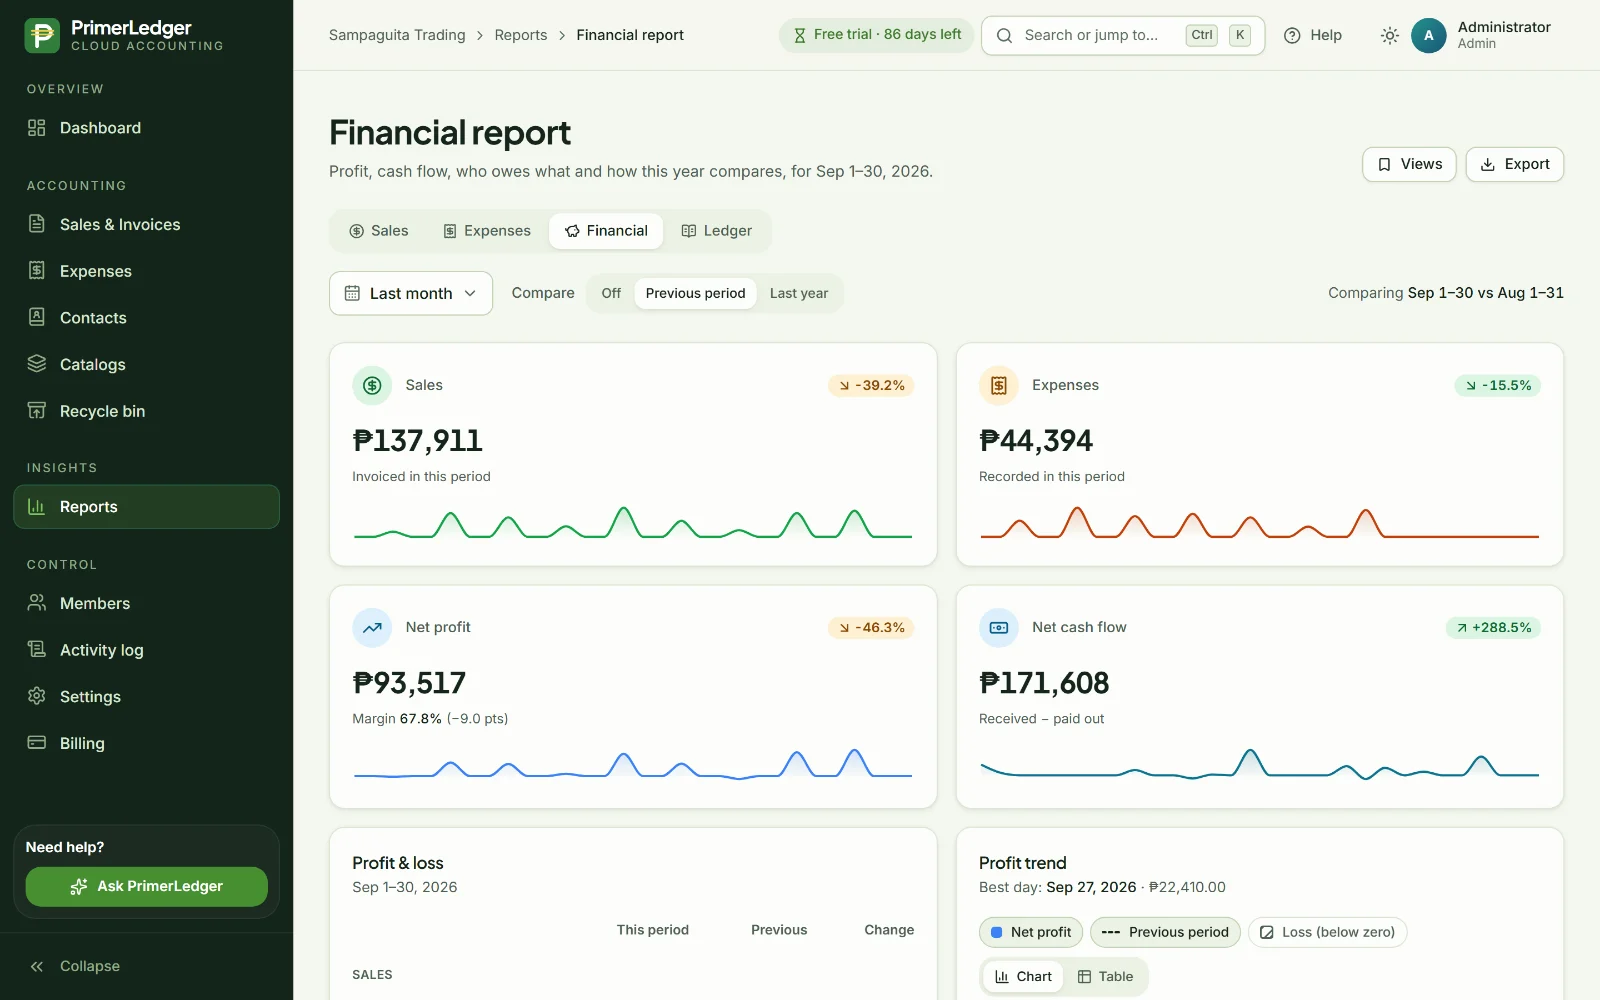This screenshot has width=1600, height=1000.
Task: Open the Expenses sidebar item
Action: 146,271
